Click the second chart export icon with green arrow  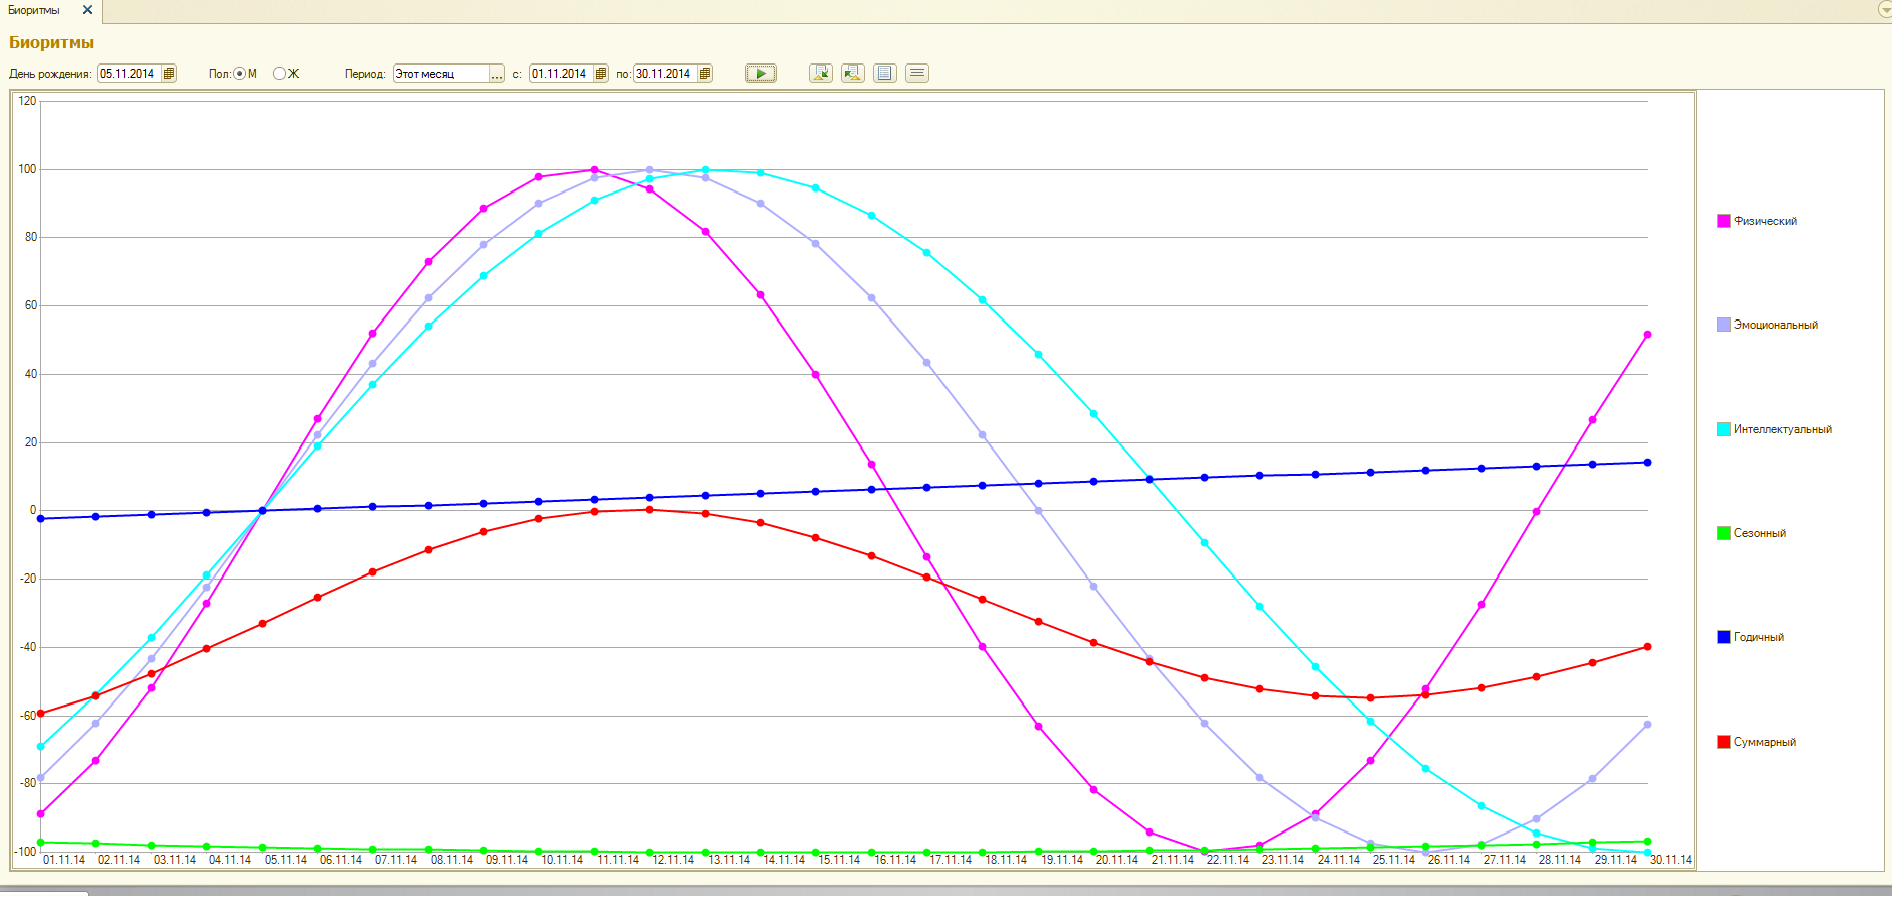point(853,73)
